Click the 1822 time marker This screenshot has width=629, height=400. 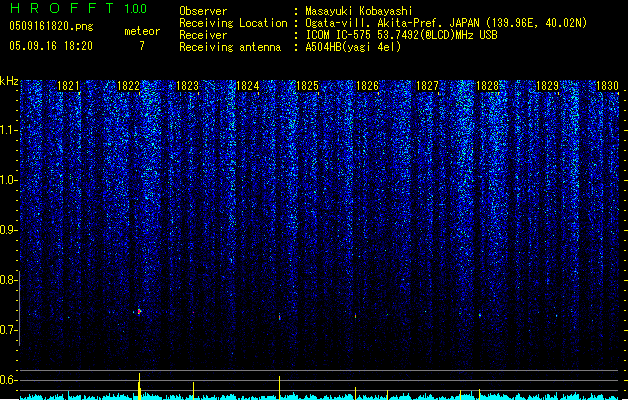128,86
